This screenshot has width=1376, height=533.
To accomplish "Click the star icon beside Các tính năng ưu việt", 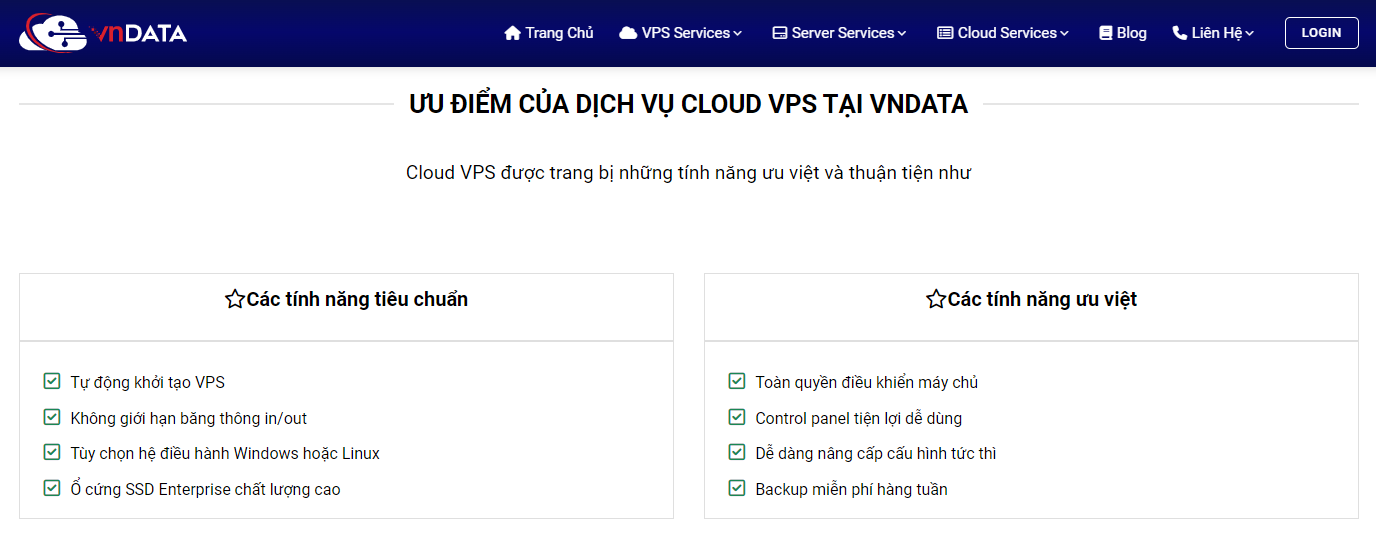I will coord(936,299).
